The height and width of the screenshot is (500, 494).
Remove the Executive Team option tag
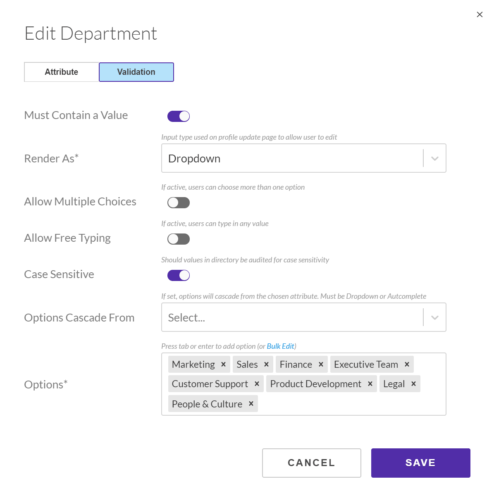click(407, 364)
